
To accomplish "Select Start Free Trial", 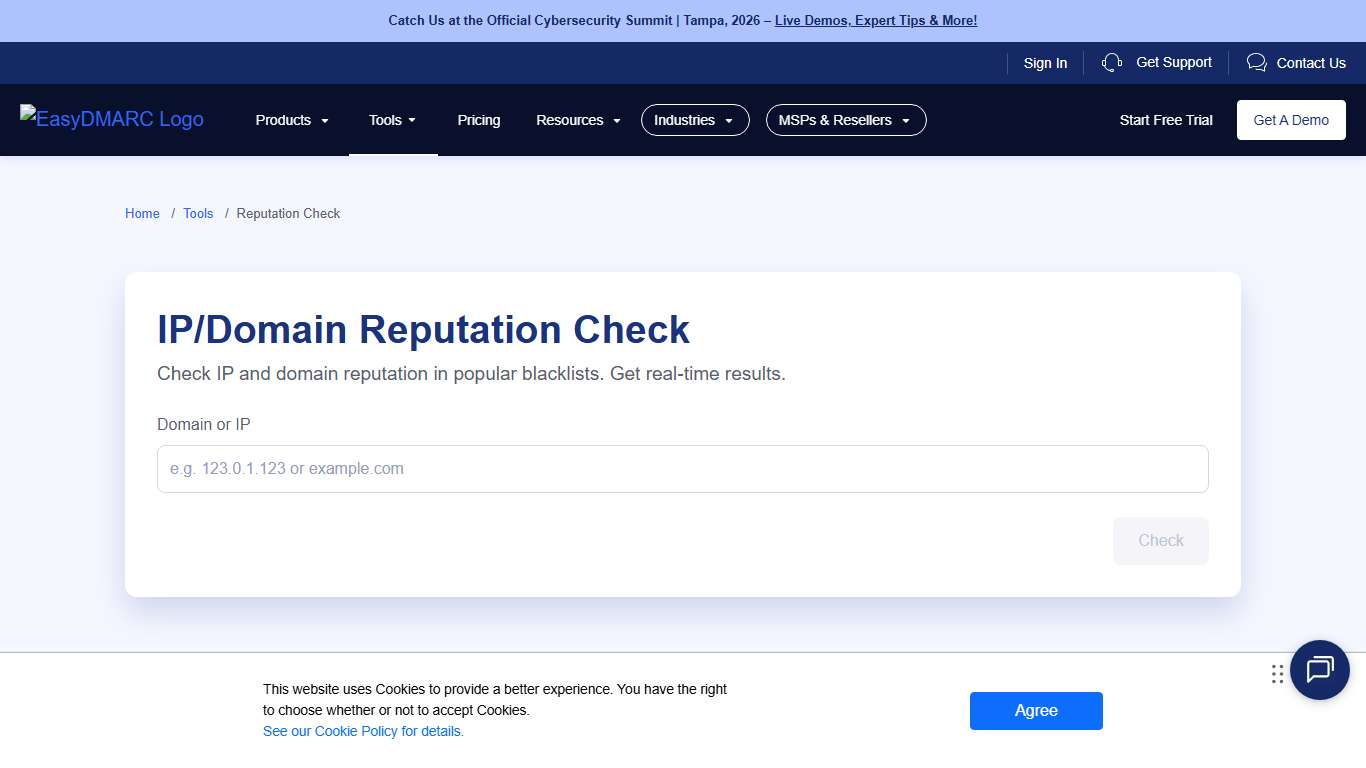I will [1165, 119].
